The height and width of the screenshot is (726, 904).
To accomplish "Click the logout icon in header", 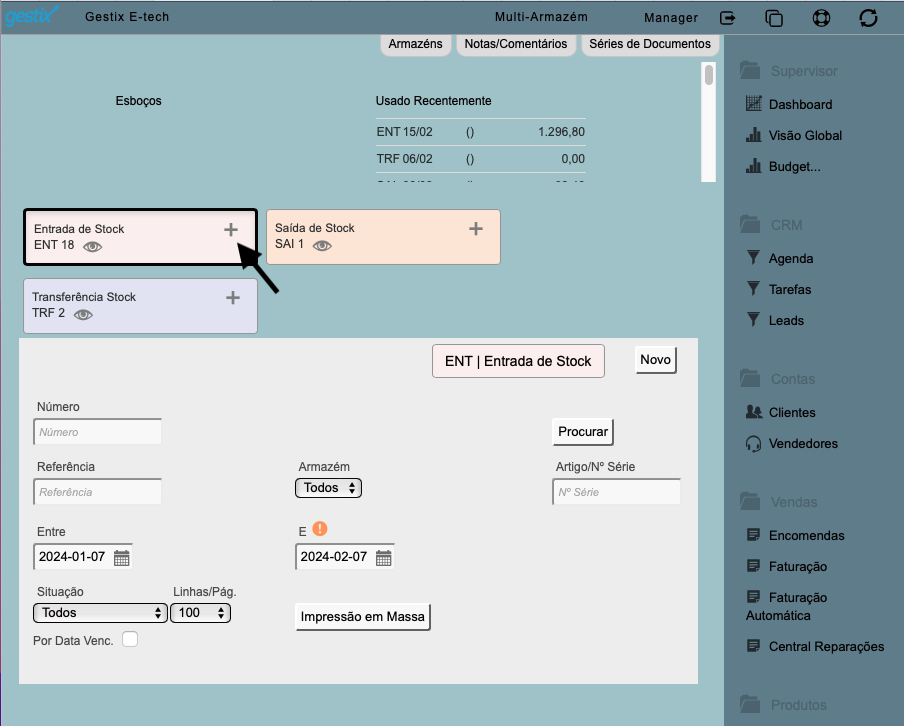I will [728, 18].
